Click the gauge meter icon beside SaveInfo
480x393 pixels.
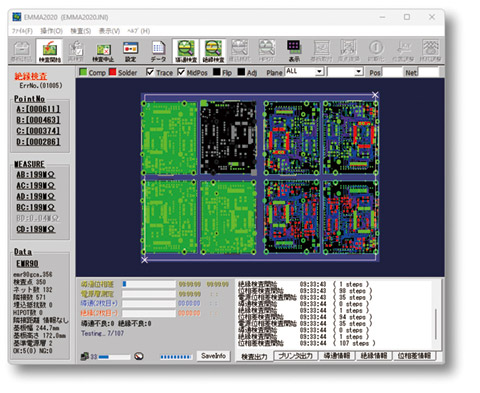pyautogui.click(x=139, y=356)
